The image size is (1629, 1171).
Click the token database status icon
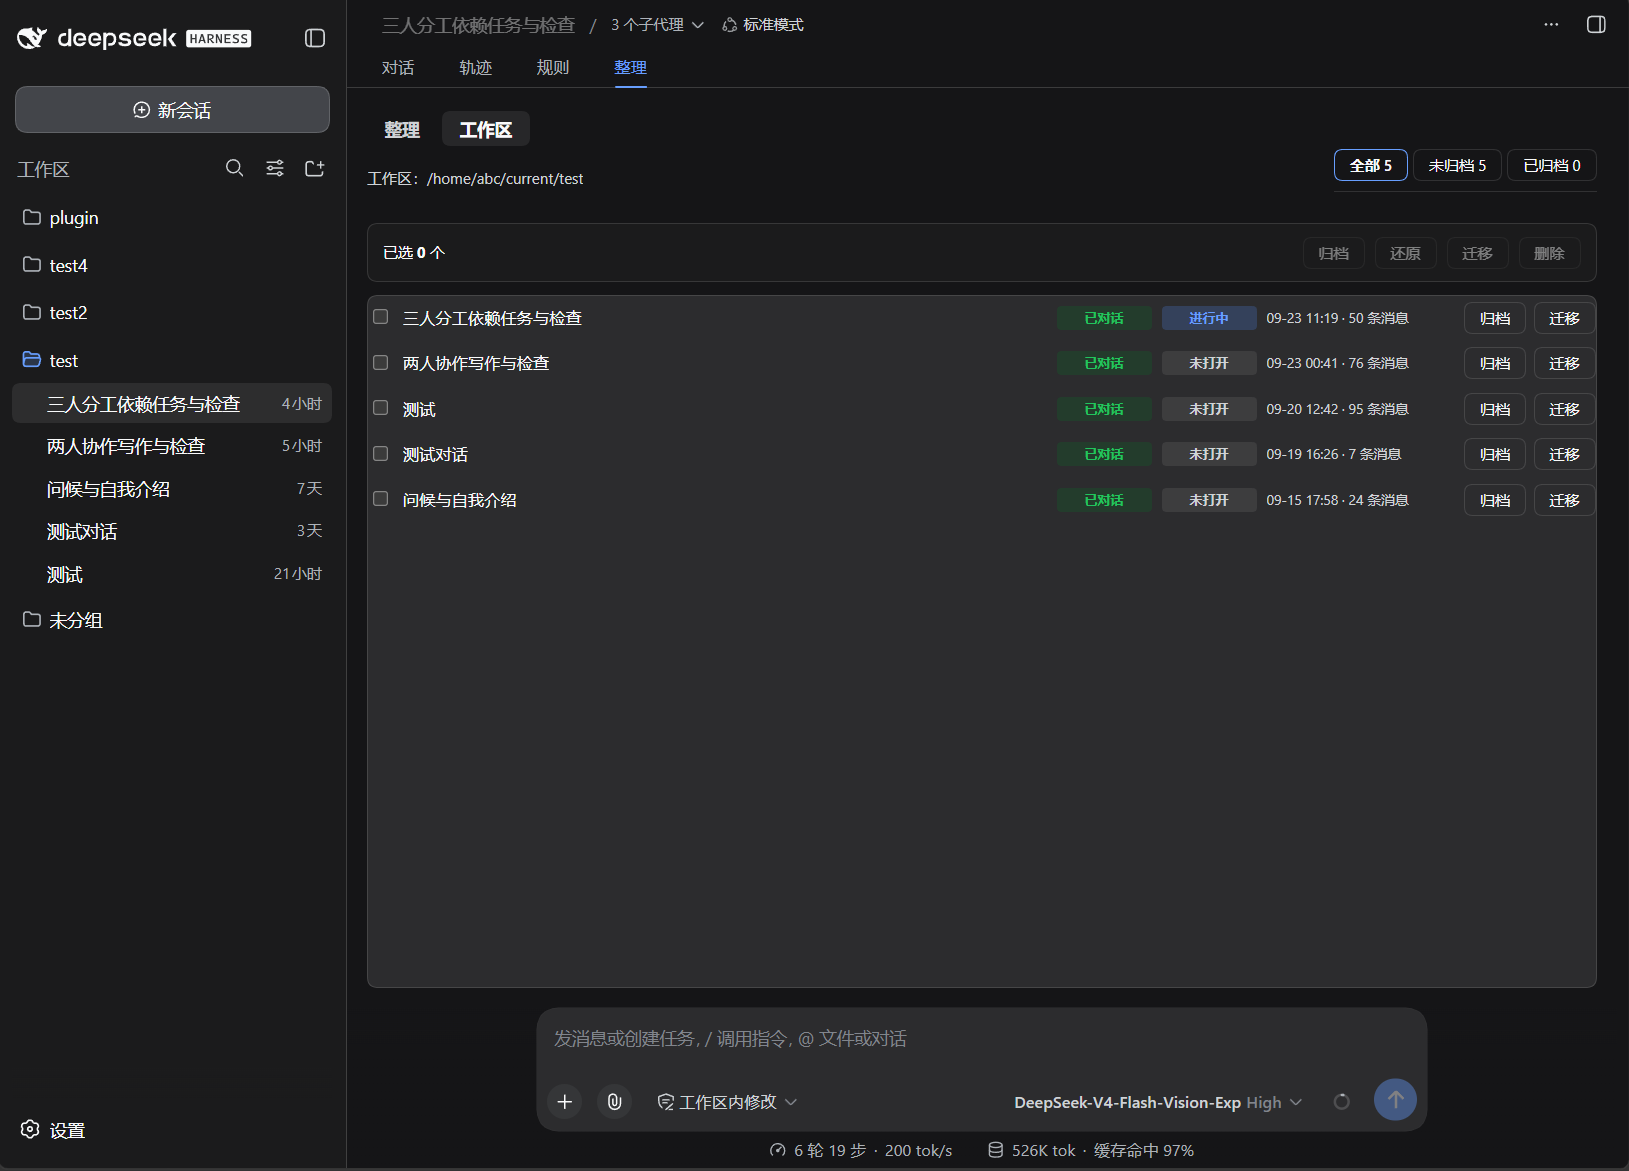tap(996, 1150)
